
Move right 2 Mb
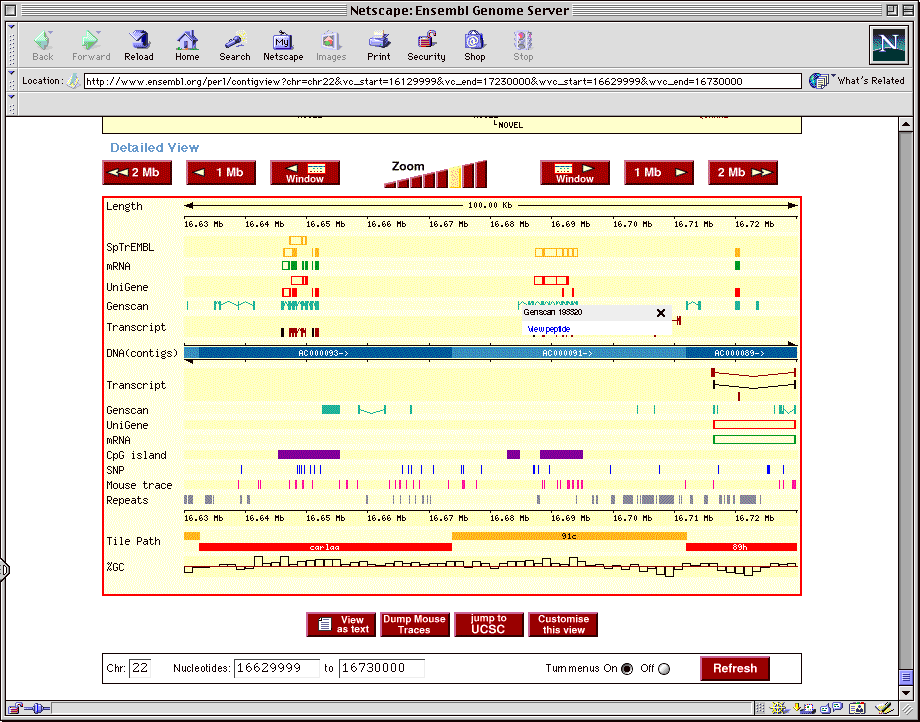pyautogui.click(x=743, y=172)
